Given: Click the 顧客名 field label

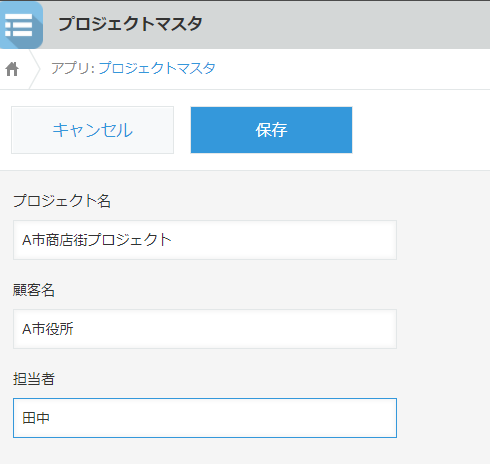Looking at the screenshot, I should click(34, 290).
